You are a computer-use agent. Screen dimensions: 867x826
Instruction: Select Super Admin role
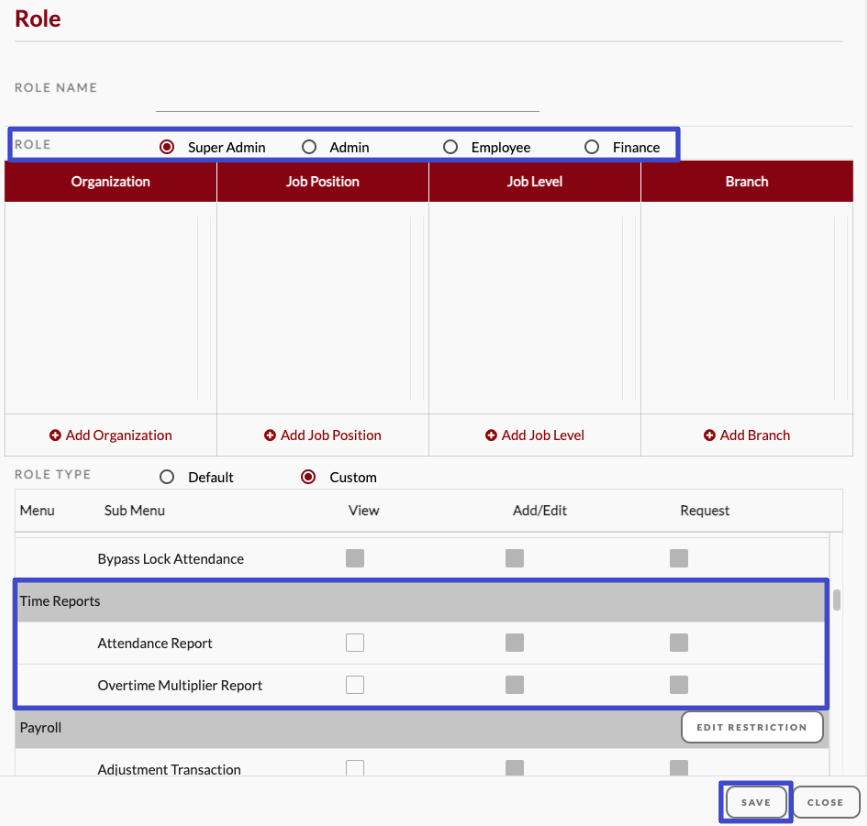[167, 147]
